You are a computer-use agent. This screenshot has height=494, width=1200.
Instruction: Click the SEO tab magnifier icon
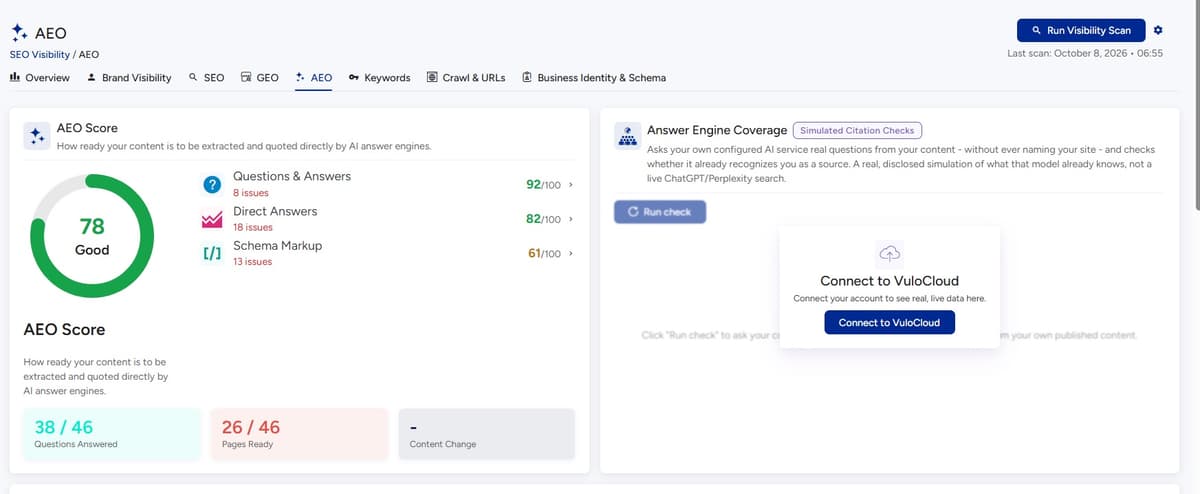tap(193, 77)
